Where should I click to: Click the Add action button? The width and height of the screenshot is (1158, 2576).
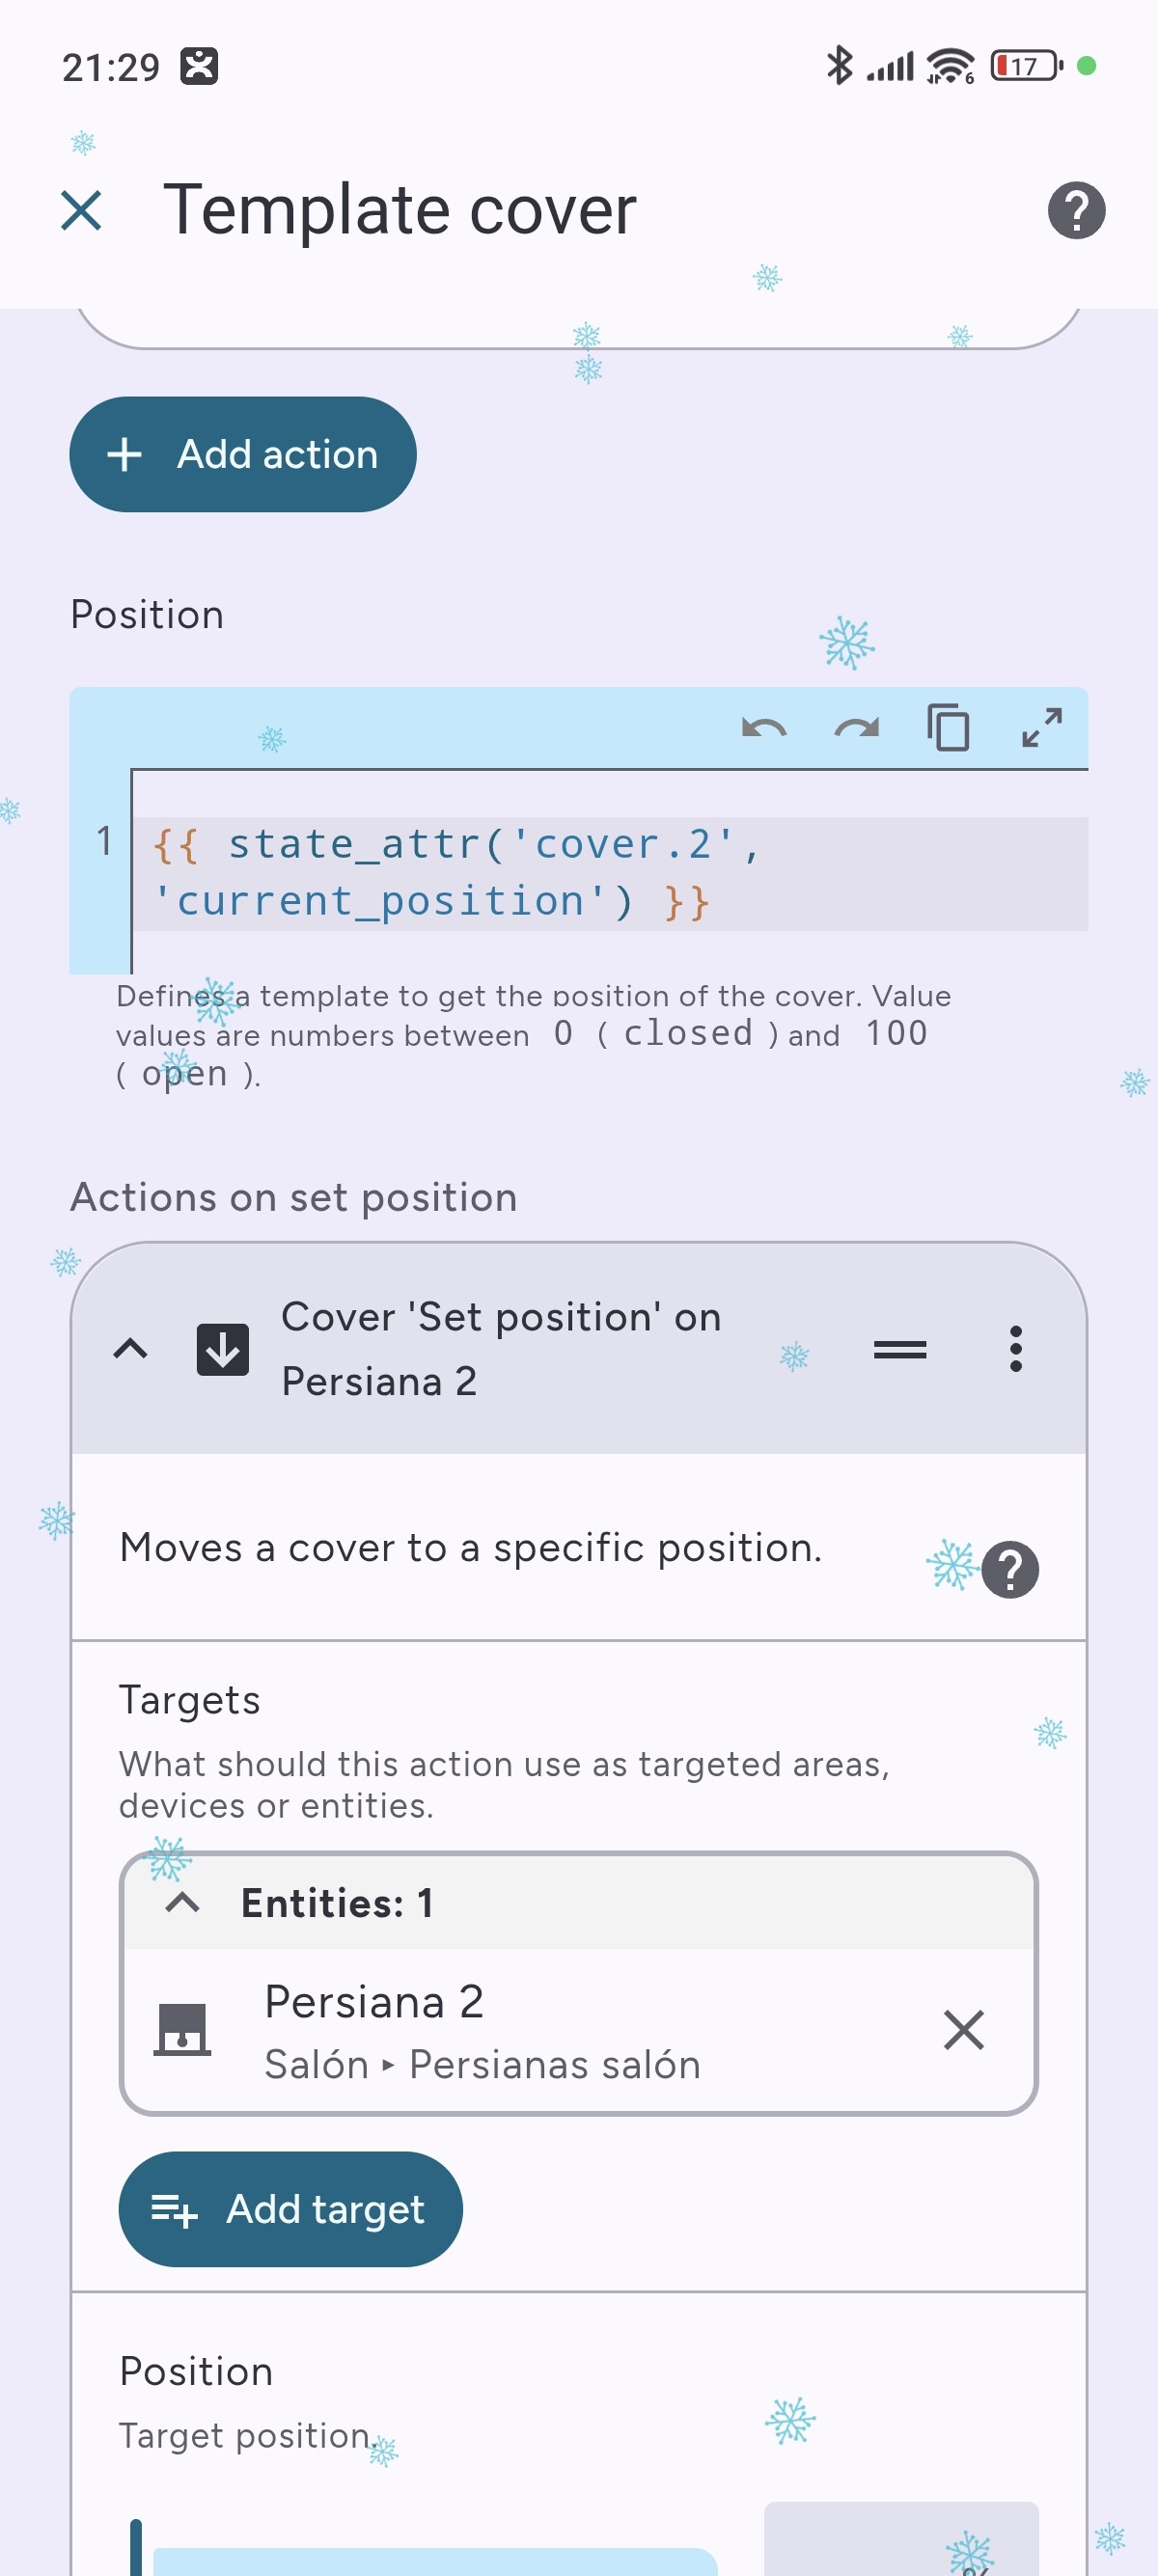pyautogui.click(x=243, y=455)
